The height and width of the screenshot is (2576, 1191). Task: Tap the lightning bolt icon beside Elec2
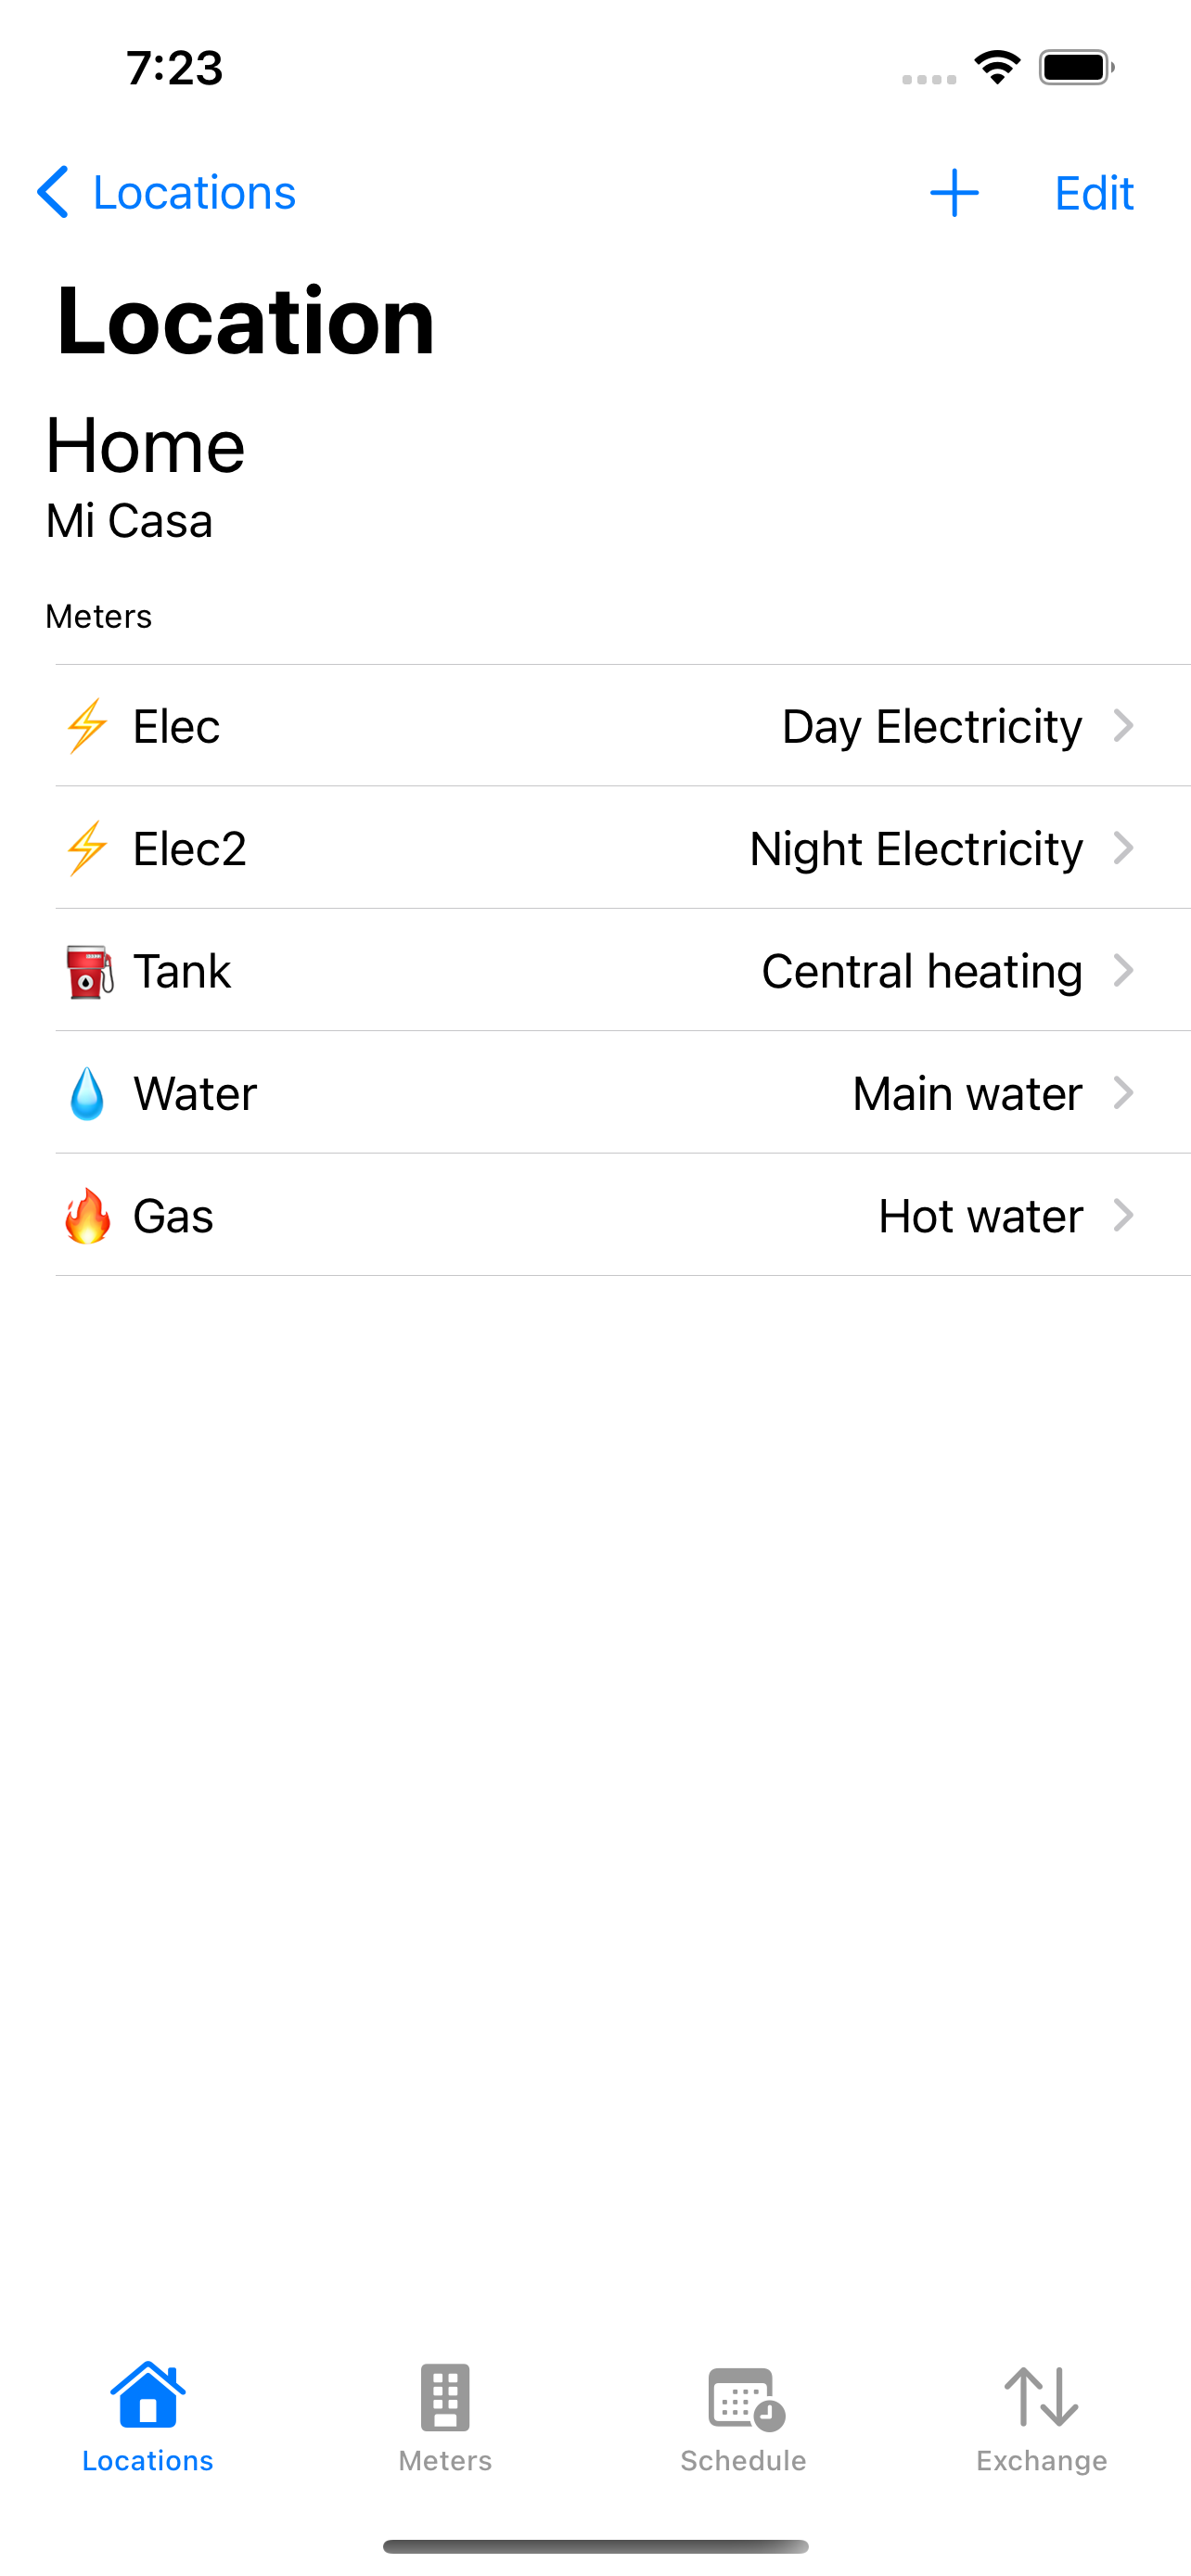pyautogui.click(x=87, y=848)
